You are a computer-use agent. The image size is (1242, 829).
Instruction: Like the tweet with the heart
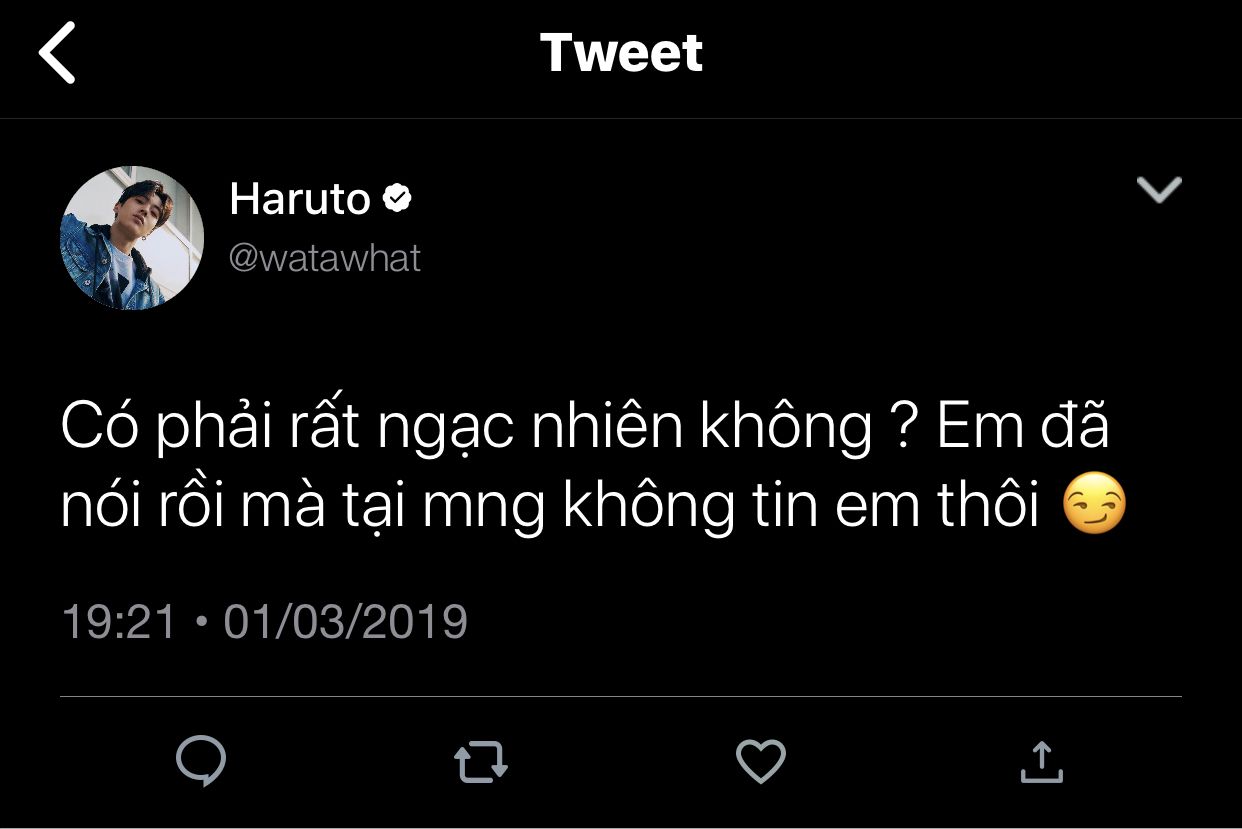pyautogui.click(x=761, y=761)
